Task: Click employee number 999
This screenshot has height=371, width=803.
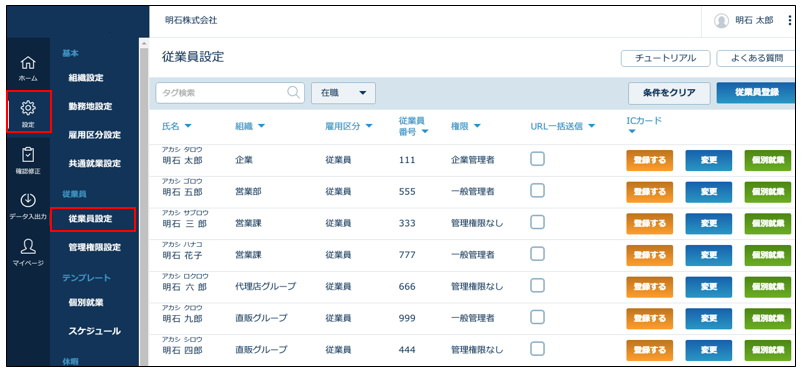Action: (x=407, y=318)
